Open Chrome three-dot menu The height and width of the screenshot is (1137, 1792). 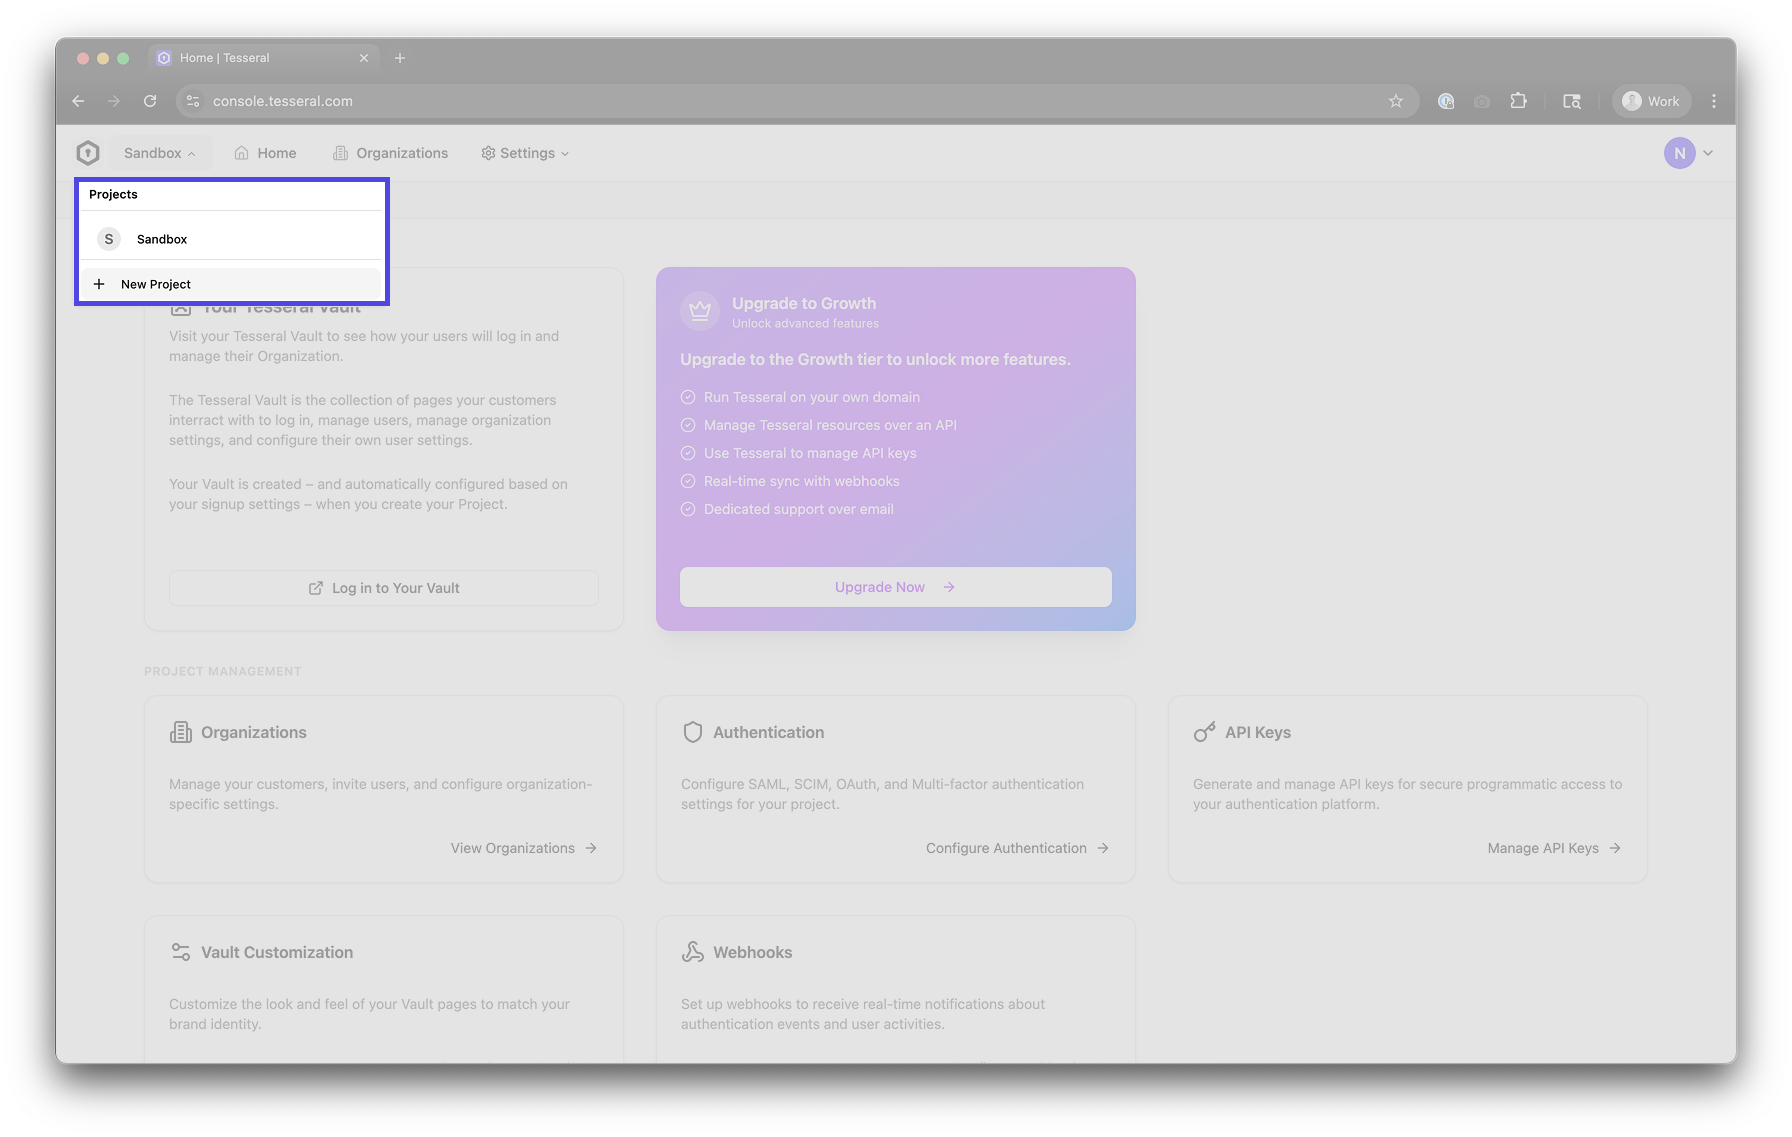pos(1714,101)
